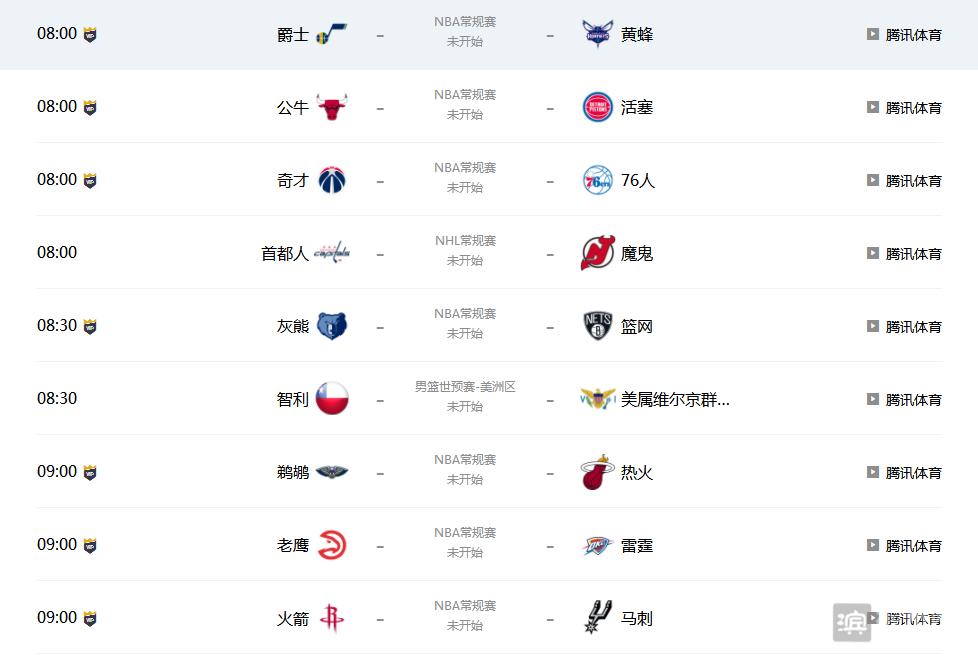Click the 鹈鹕 team name
The width and height of the screenshot is (978, 662).
293,472
